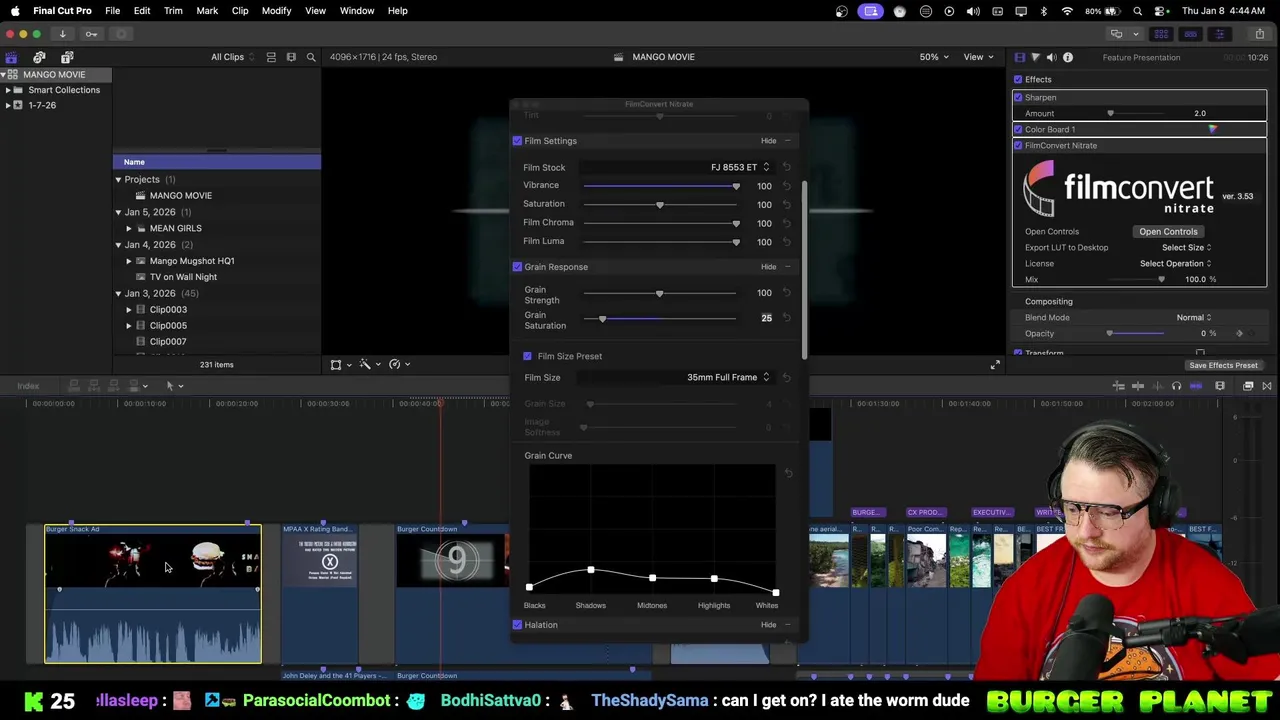Image resolution: width=1280 pixels, height=720 pixels.
Task: Expand the MEAN GIRLS project row
Action: [128, 228]
